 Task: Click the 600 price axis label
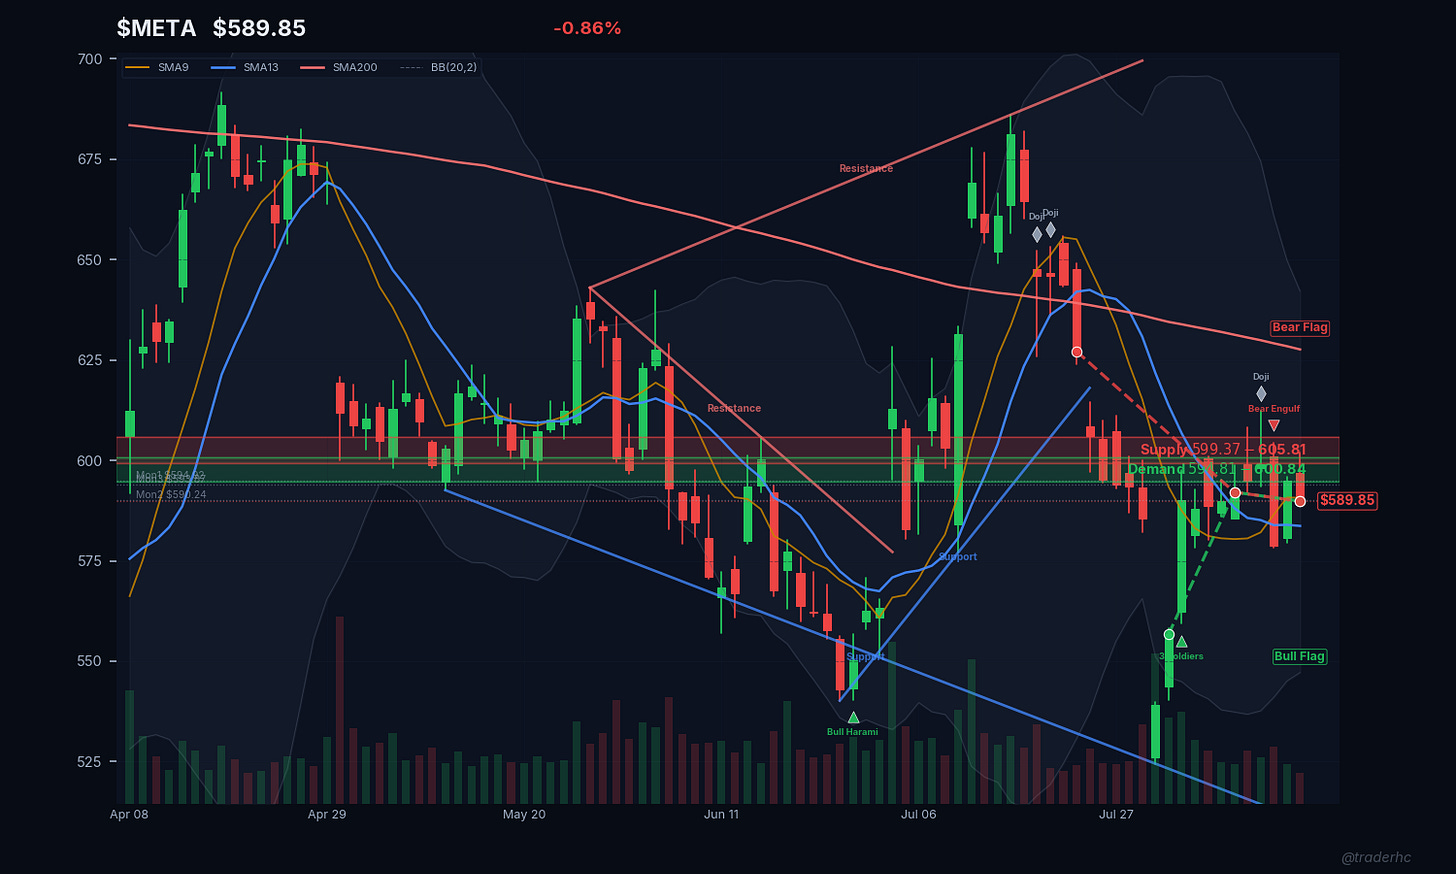[90, 461]
